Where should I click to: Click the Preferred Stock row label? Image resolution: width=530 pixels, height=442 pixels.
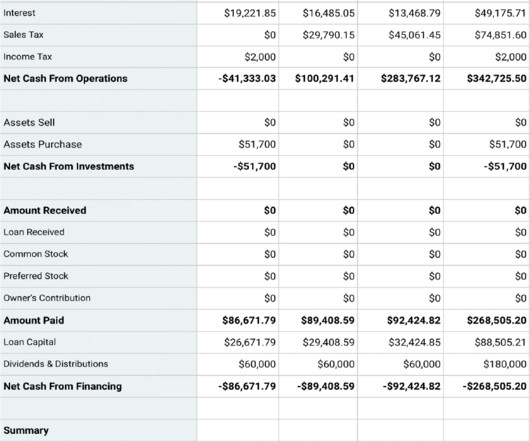coord(36,276)
